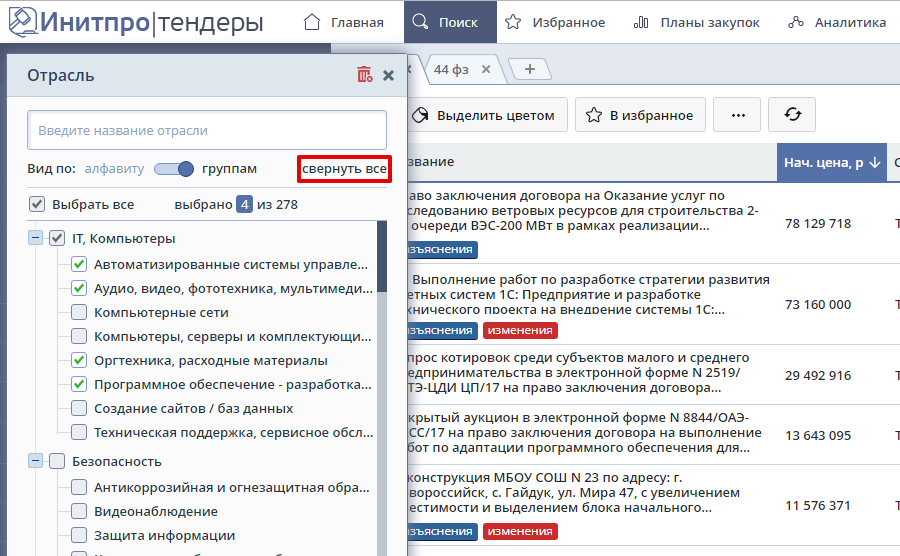This screenshot has height=556, width=900.
Task: Click the Выделить цветом paint button
Action: (484, 115)
